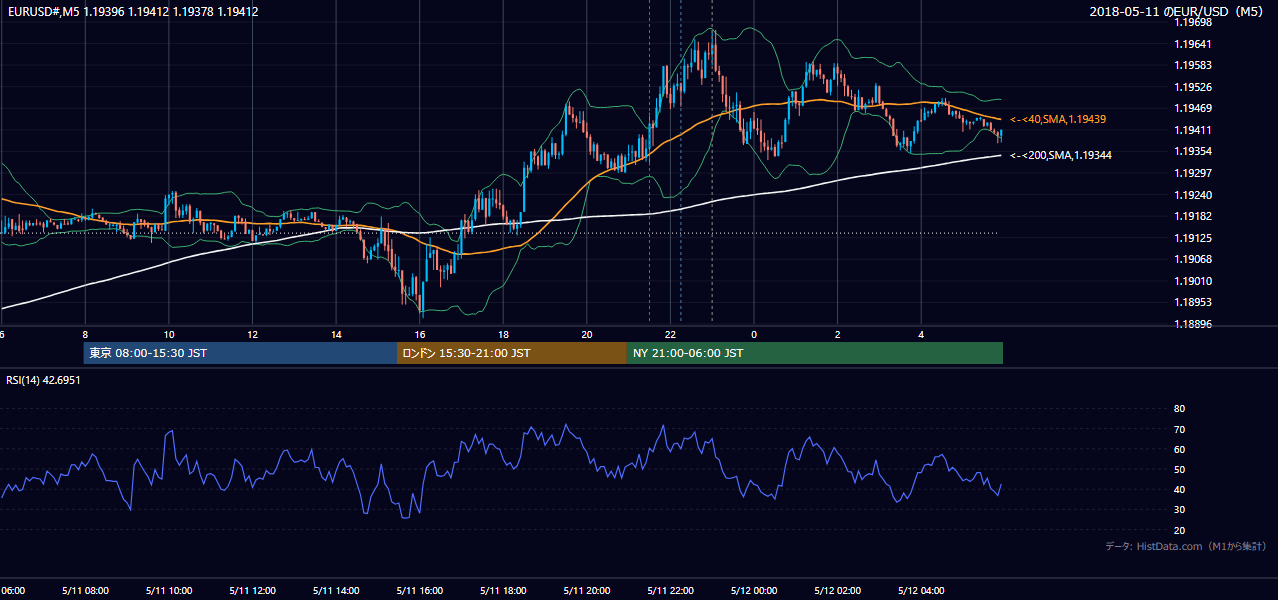Screen dimensions: 1278x600
Task: Select the 東京 08:00-15:30 JST session bar
Action: click(240, 353)
